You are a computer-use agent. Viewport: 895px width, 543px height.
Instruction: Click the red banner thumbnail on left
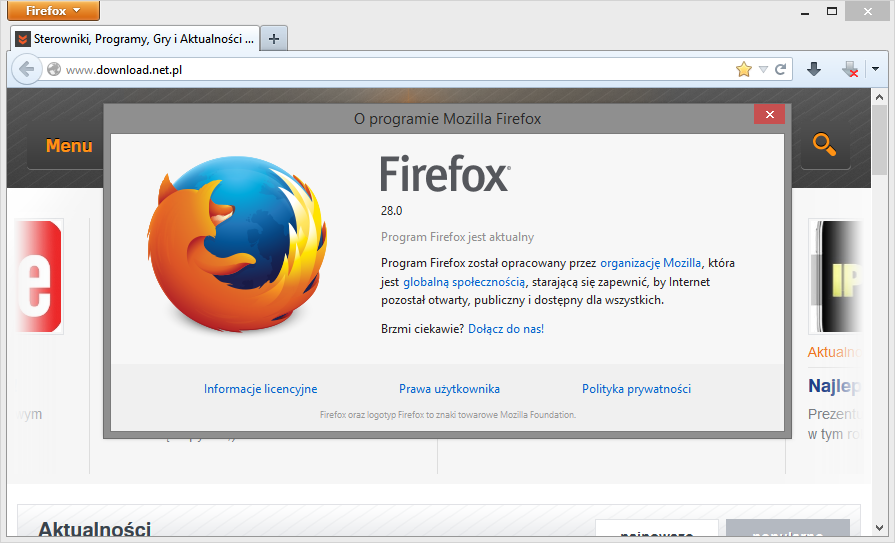pyautogui.click(x=39, y=276)
